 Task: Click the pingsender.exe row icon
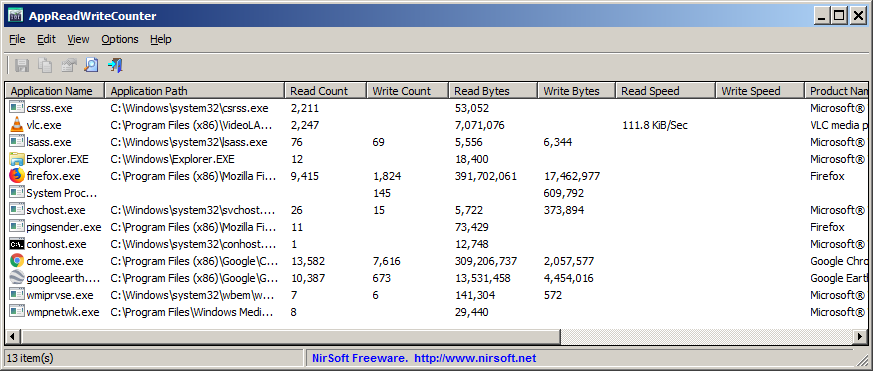pos(17,227)
